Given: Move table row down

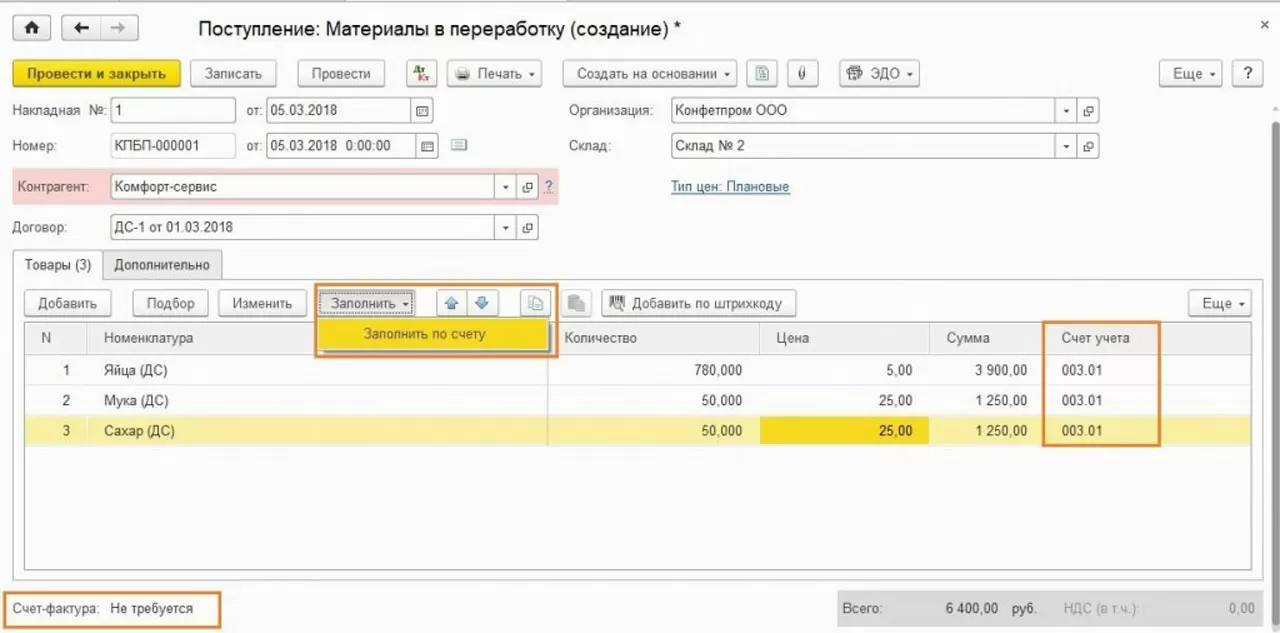Looking at the screenshot, I should pos(482,303).
